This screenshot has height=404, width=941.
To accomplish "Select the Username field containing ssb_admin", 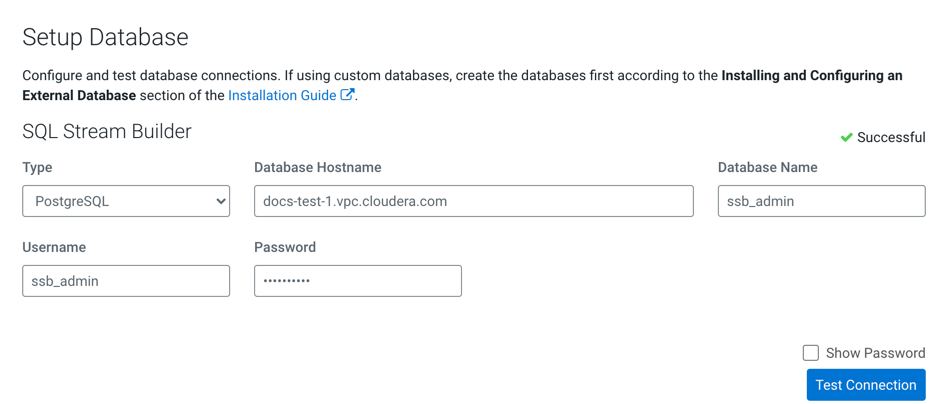I will 126,281.
